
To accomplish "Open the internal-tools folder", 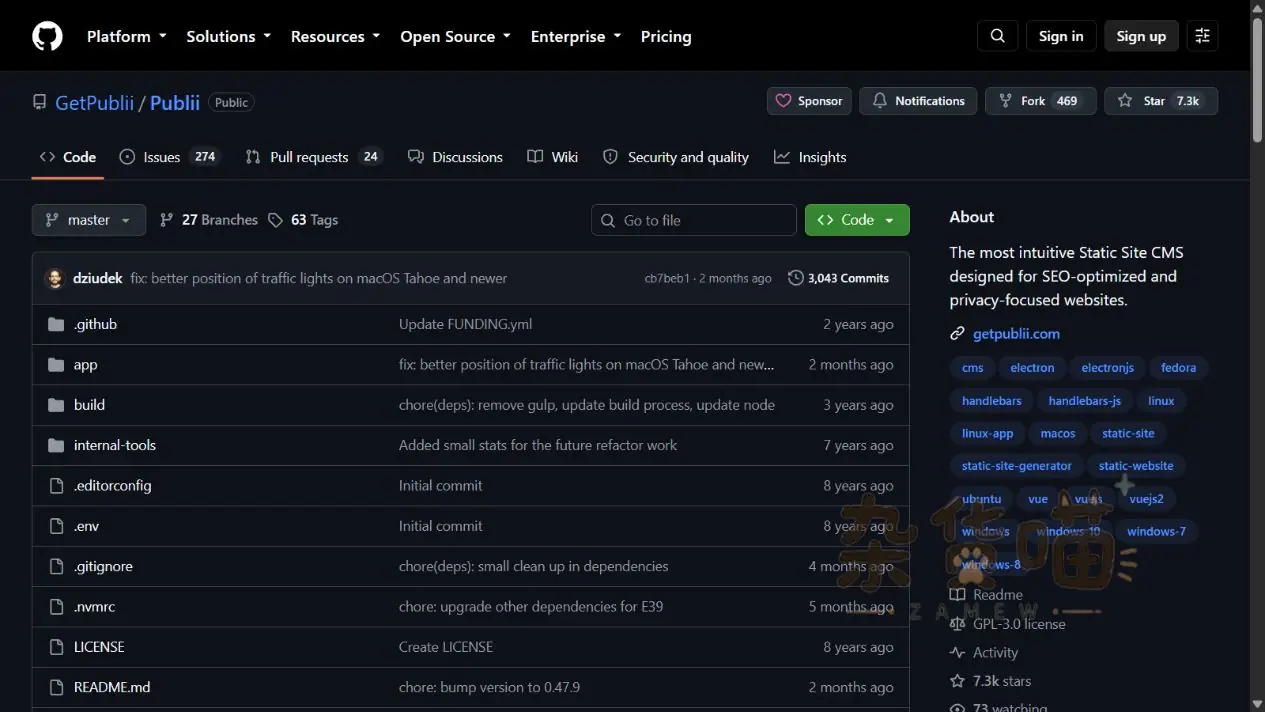I will point(115,445).
